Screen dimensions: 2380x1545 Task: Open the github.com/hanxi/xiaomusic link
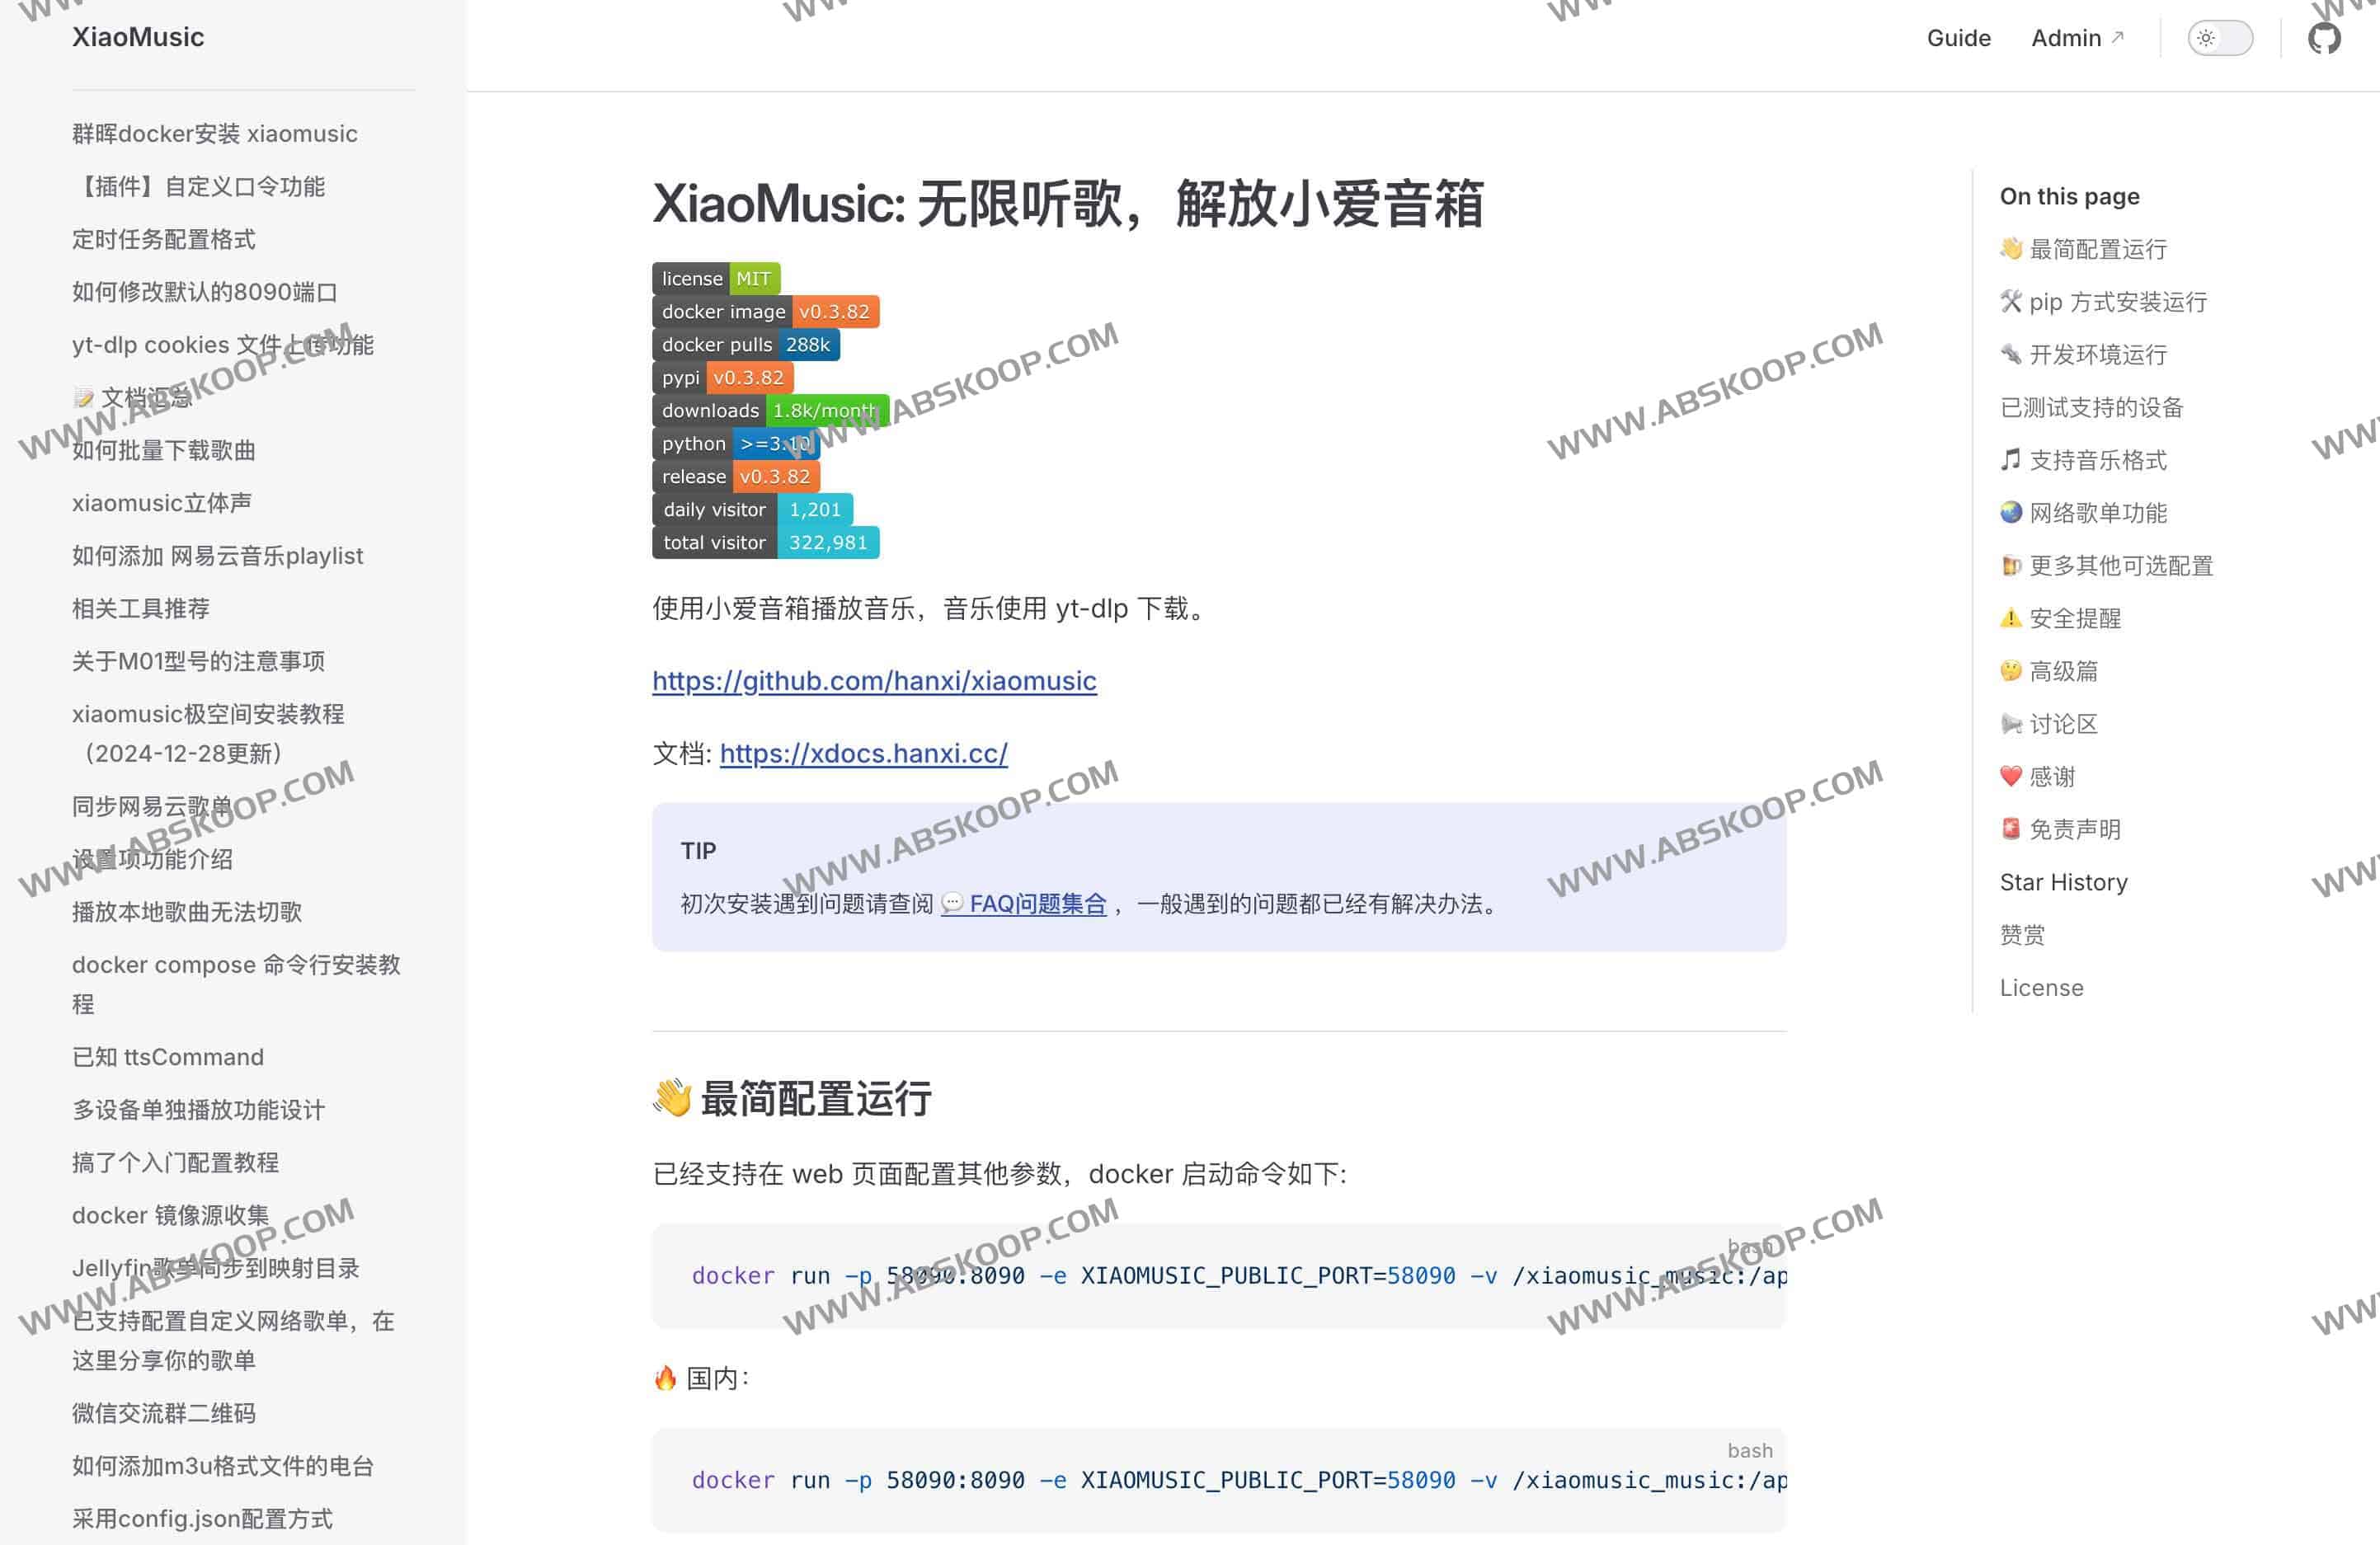coord(874,681)
